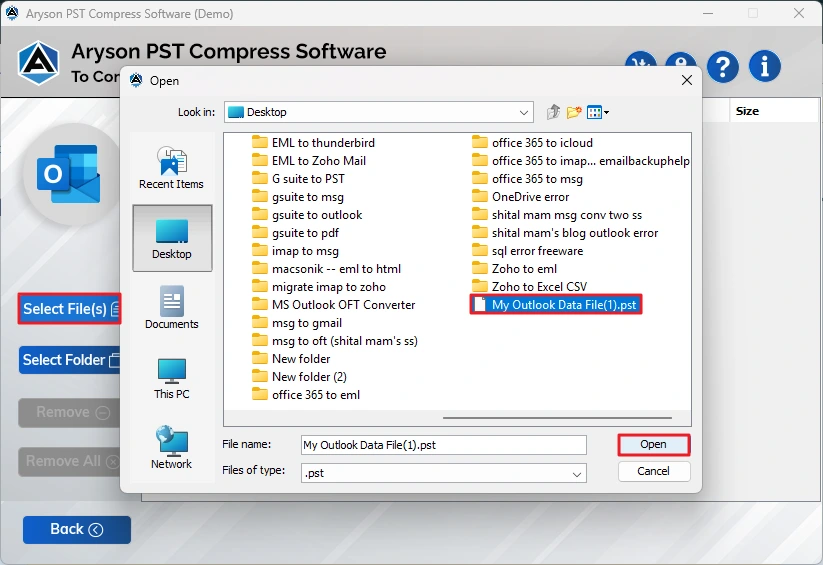823x565 pixels.
Task: Click the Help question mark icon
Action: pos(723,67)
